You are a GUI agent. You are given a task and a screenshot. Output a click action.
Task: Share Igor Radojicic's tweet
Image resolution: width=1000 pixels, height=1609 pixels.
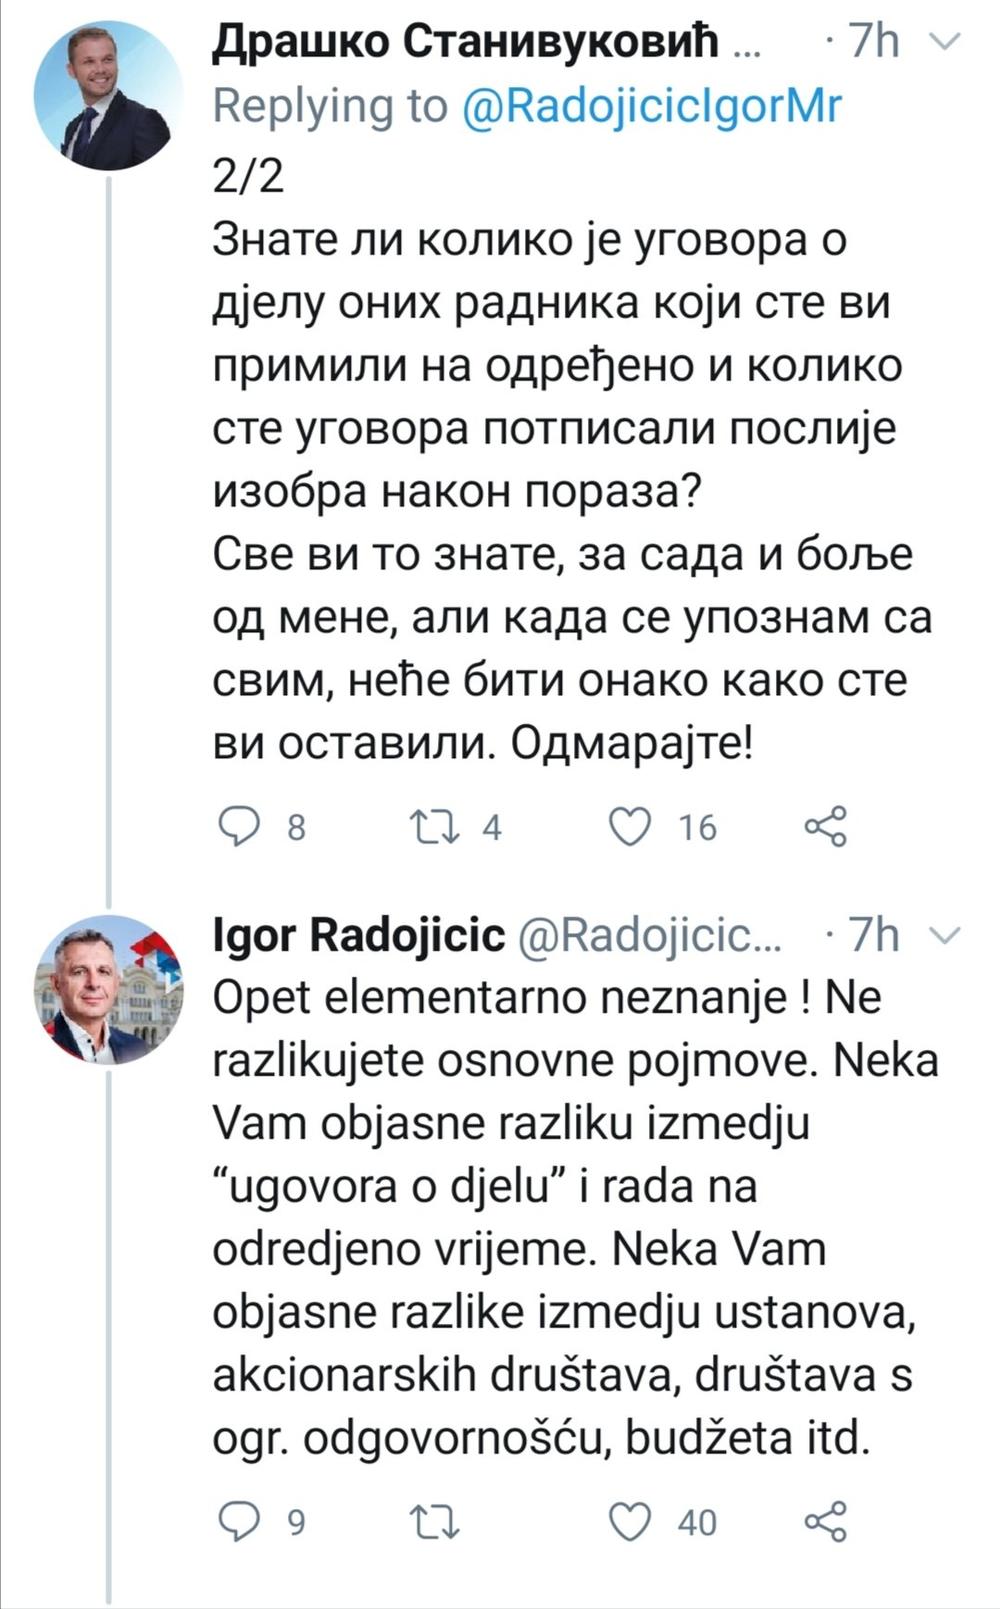click(x=826, y=1521)
